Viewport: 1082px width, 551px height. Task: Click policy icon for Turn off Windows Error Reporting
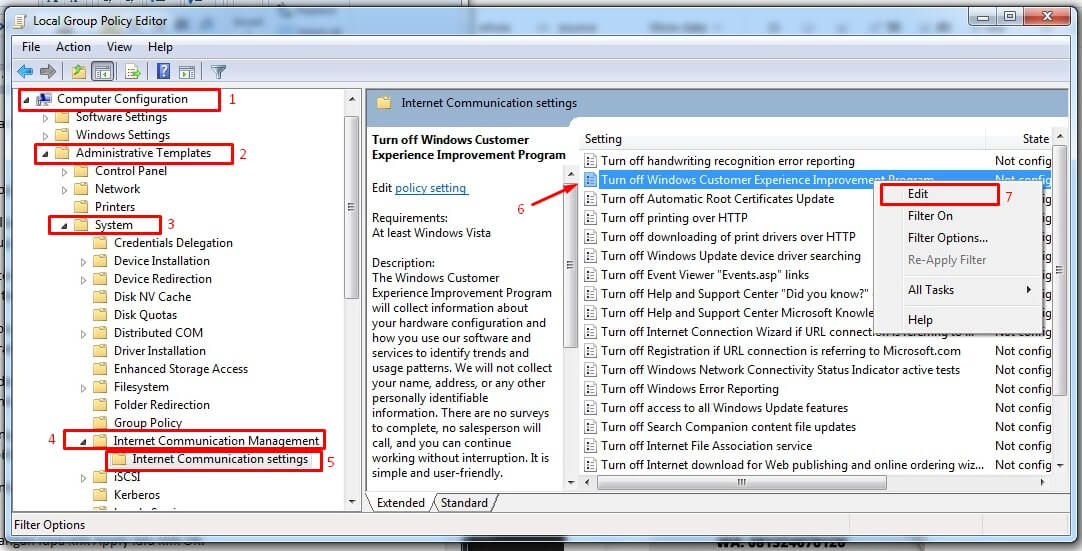point(590,389)
